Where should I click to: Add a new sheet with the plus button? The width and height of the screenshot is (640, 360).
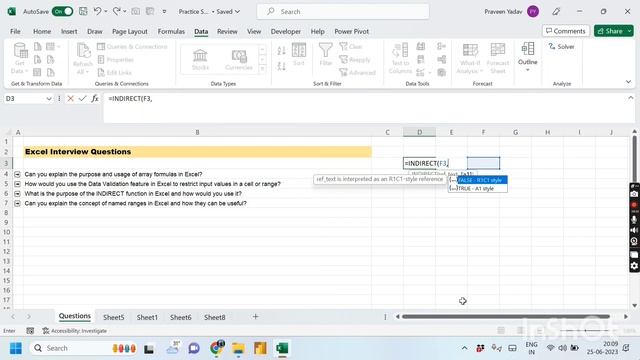click(256, 317)
